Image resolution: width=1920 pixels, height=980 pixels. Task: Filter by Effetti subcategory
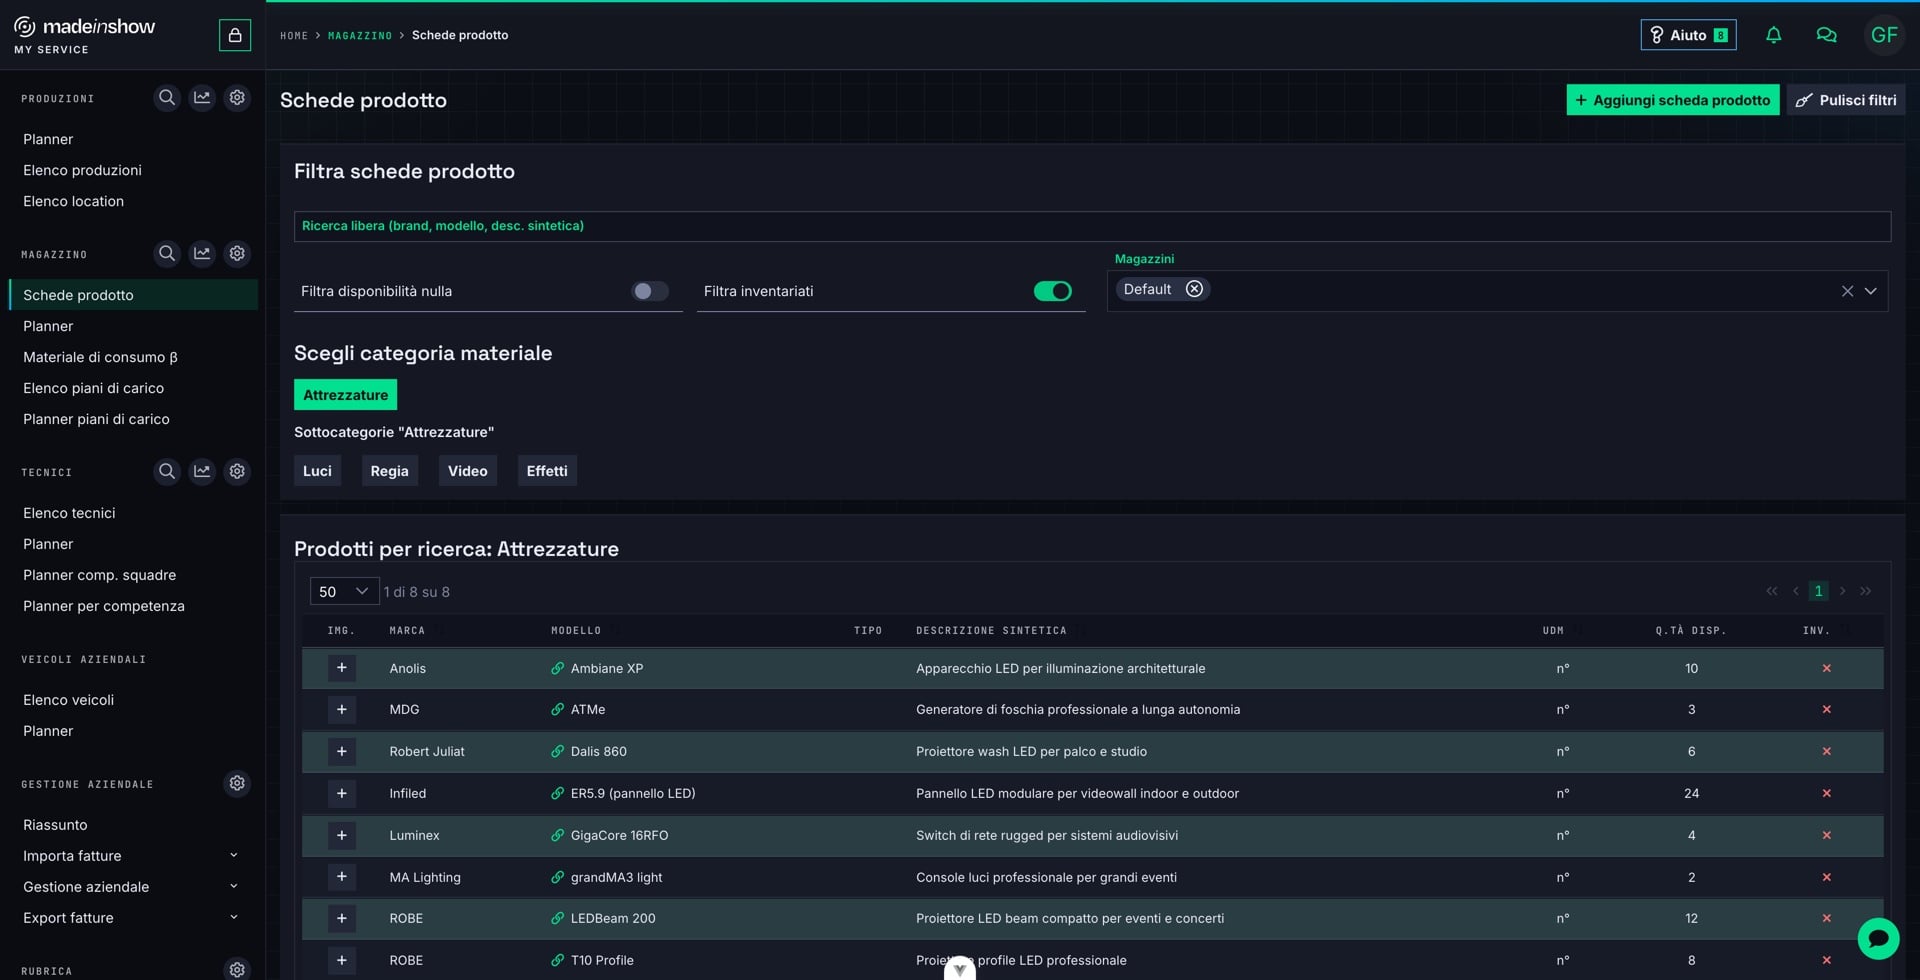[547, 471]
